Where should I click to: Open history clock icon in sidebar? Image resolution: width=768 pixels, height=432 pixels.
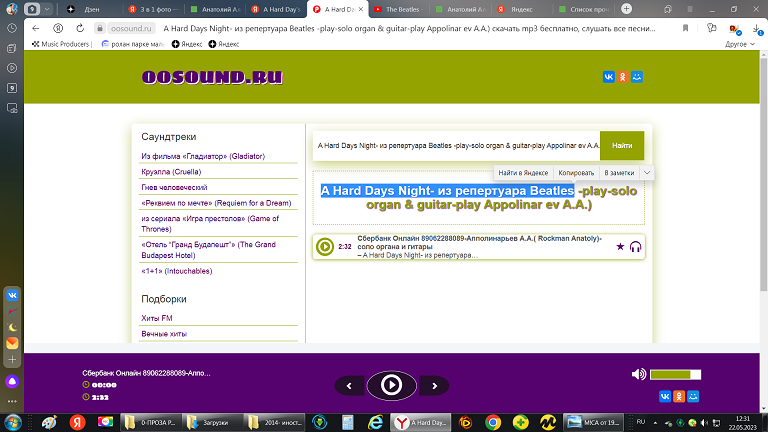(x=12, y=28)
